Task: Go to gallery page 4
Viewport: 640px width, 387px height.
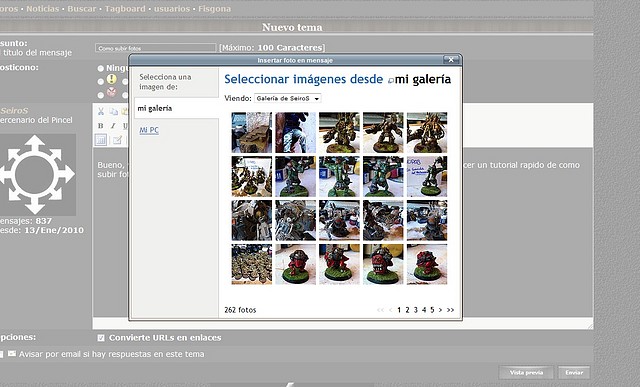Action: click(424, 310)
